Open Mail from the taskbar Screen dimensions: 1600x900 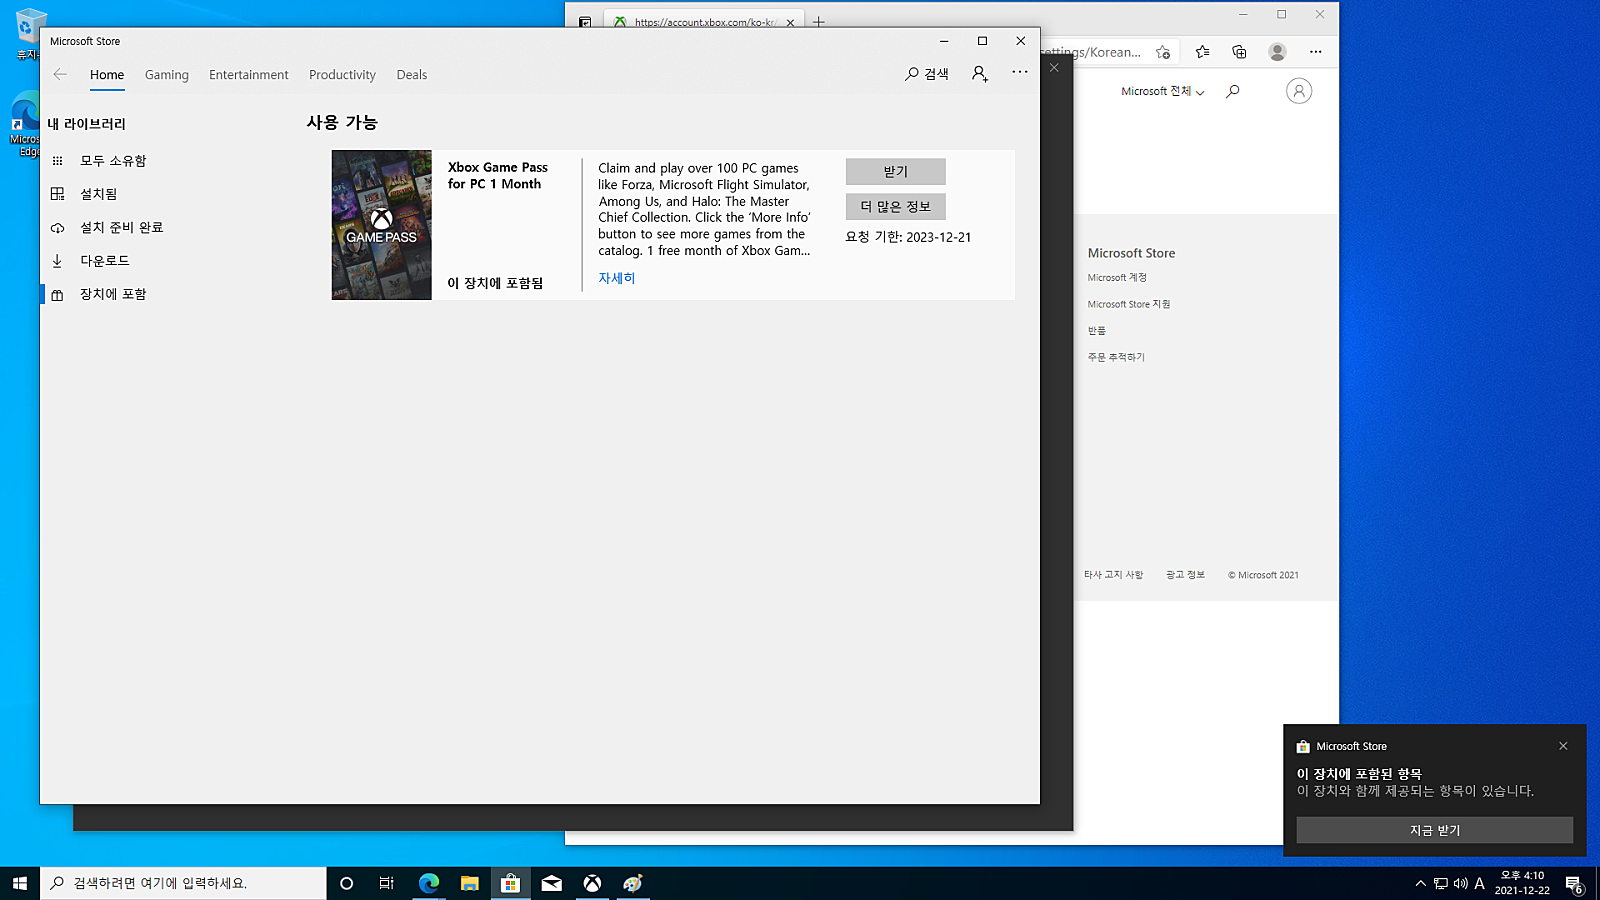coord(552,883)
